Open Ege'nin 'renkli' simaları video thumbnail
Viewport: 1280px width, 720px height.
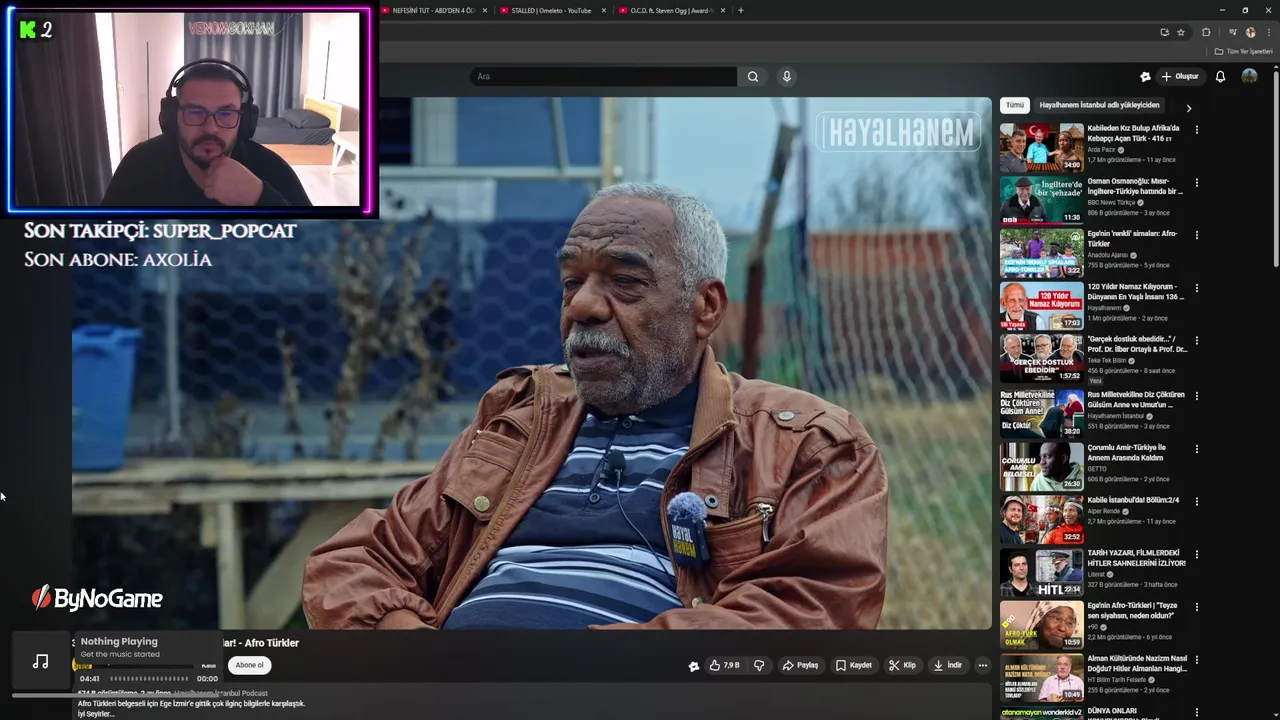coord(1041,253)
